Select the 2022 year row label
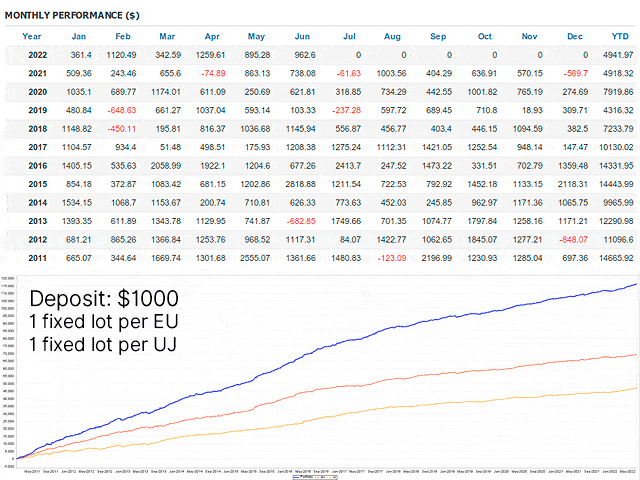The image size is (640, 480). click(38, 55)
